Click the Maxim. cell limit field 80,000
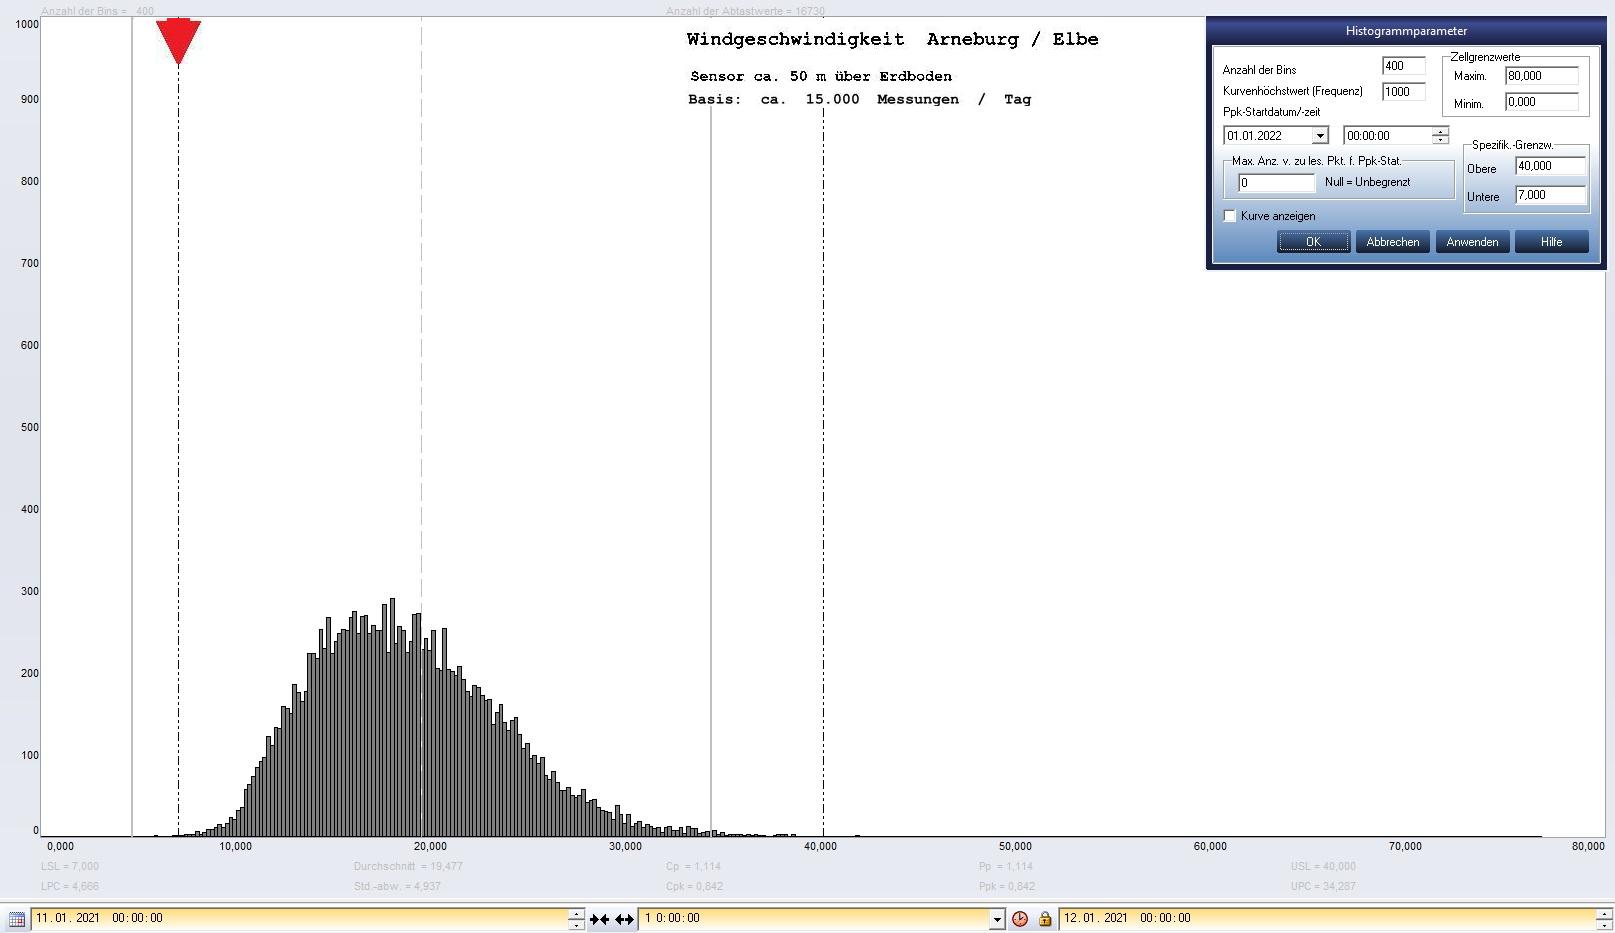 pyautogui.click(x=1541, y=76)
